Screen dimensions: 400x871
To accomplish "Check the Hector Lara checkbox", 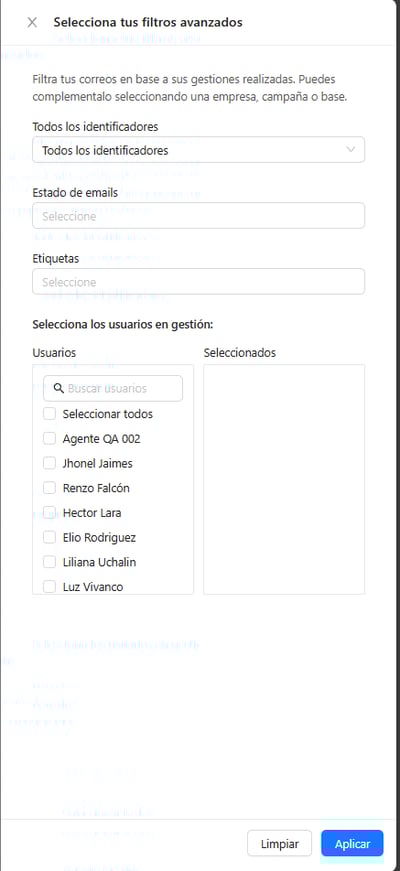I will point(49,513).
